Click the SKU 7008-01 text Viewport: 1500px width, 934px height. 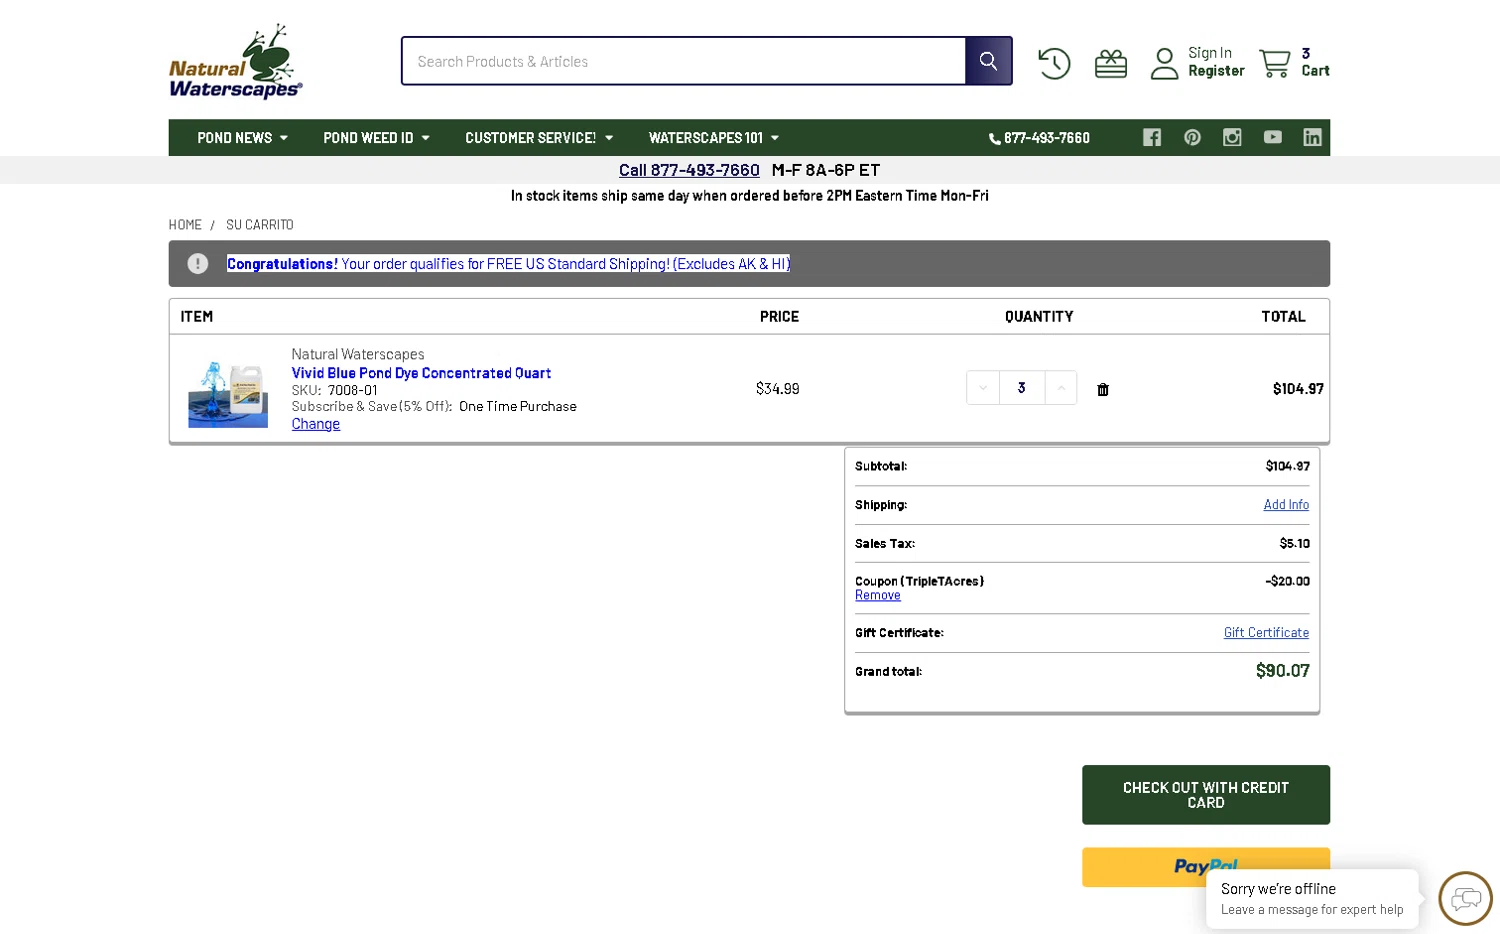point(335,390)
